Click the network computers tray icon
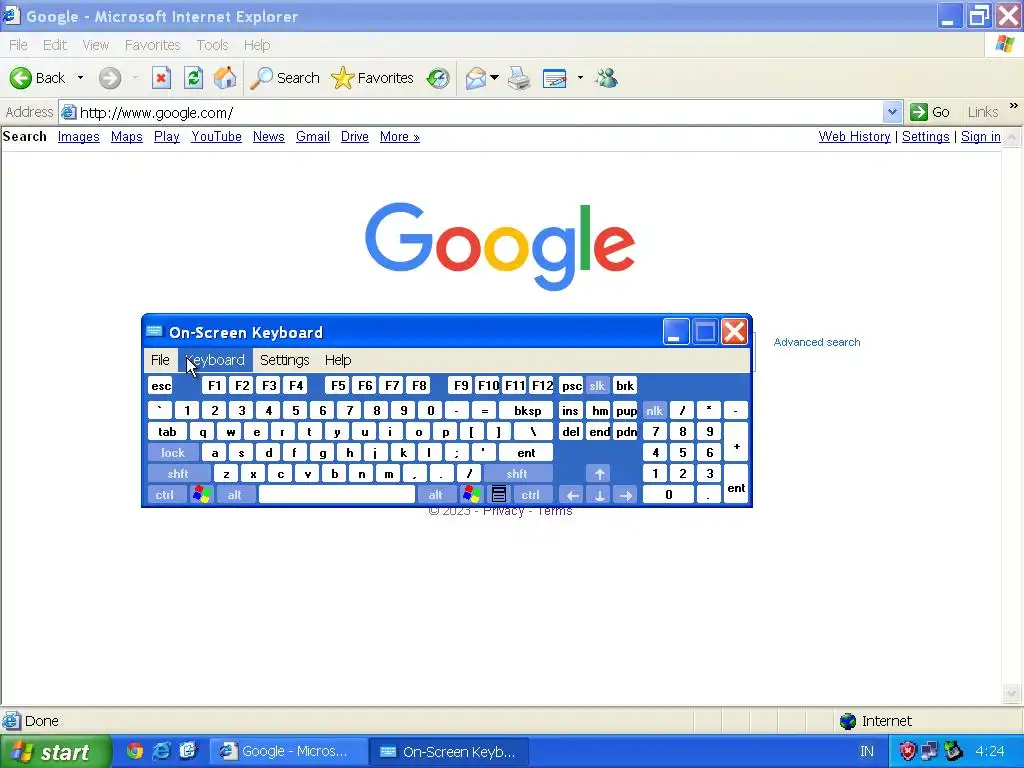 click(929, 751)
